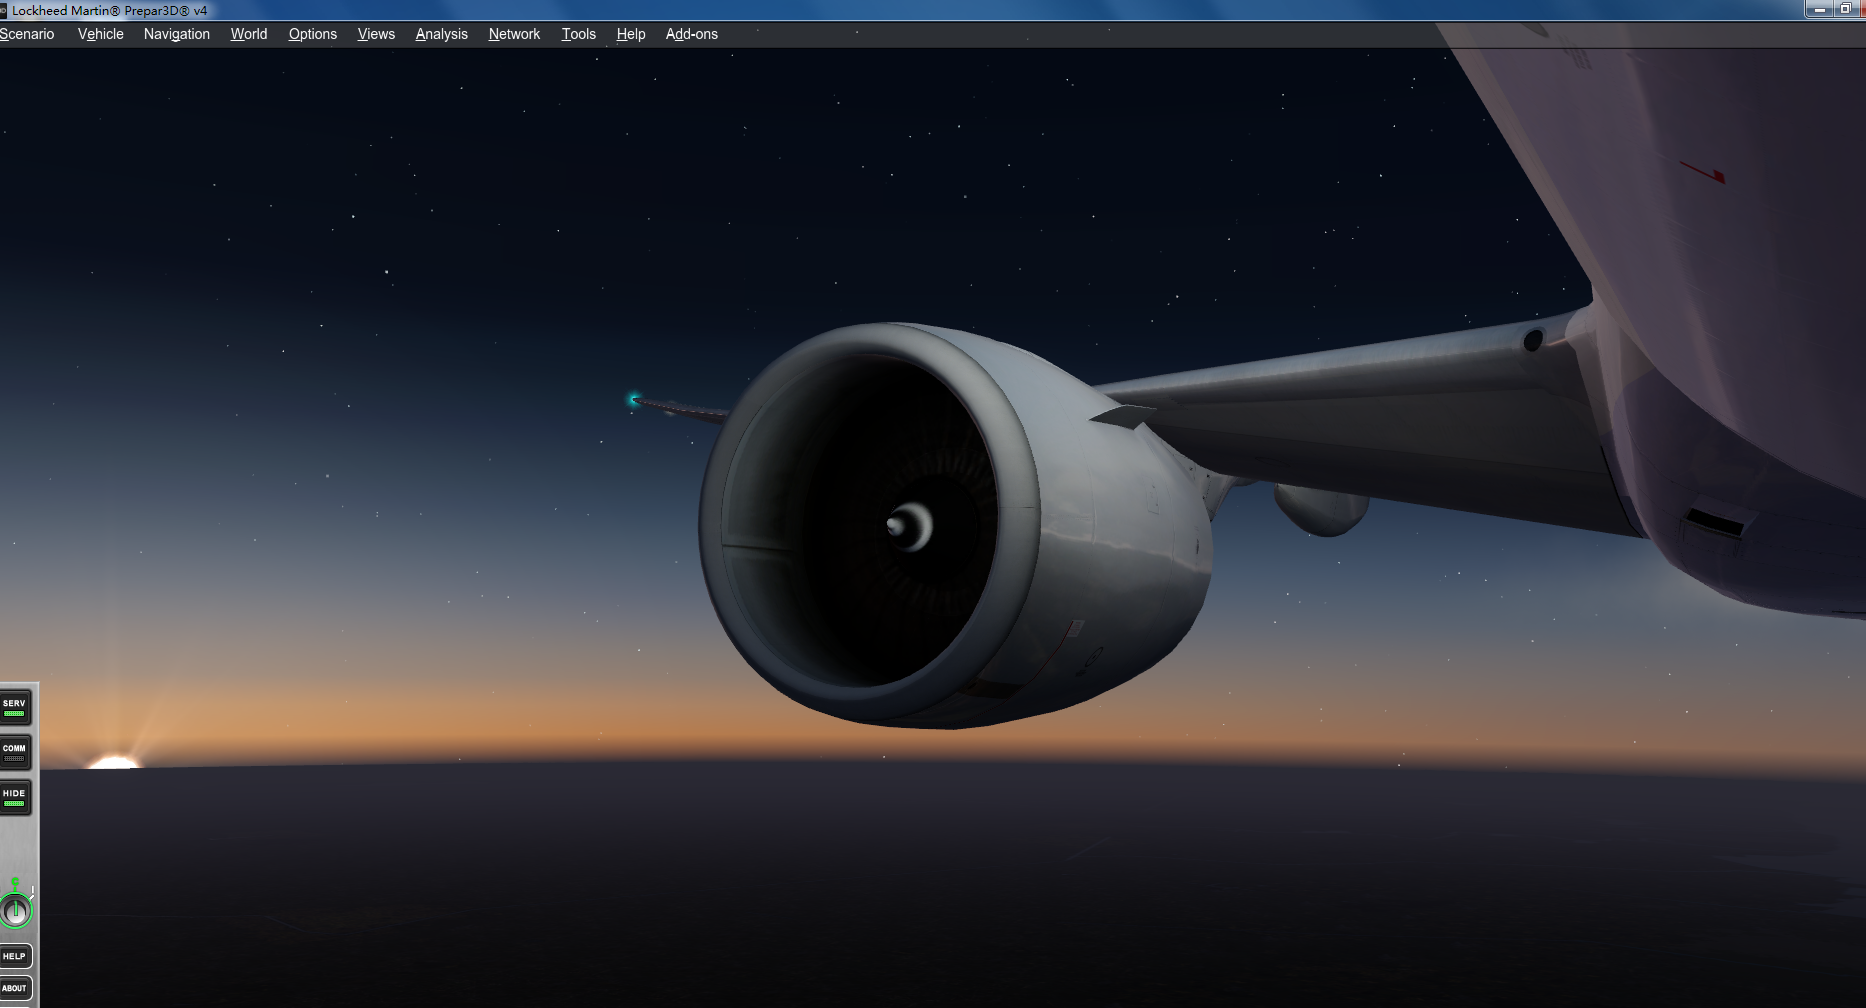Toggle the HIDE button to hide the panel
Screen dimensions: 1866x1008
tap(15, 797)
